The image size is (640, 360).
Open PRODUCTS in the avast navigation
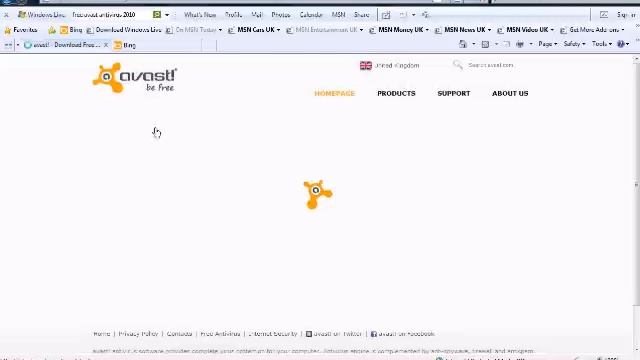click(396, 93)
